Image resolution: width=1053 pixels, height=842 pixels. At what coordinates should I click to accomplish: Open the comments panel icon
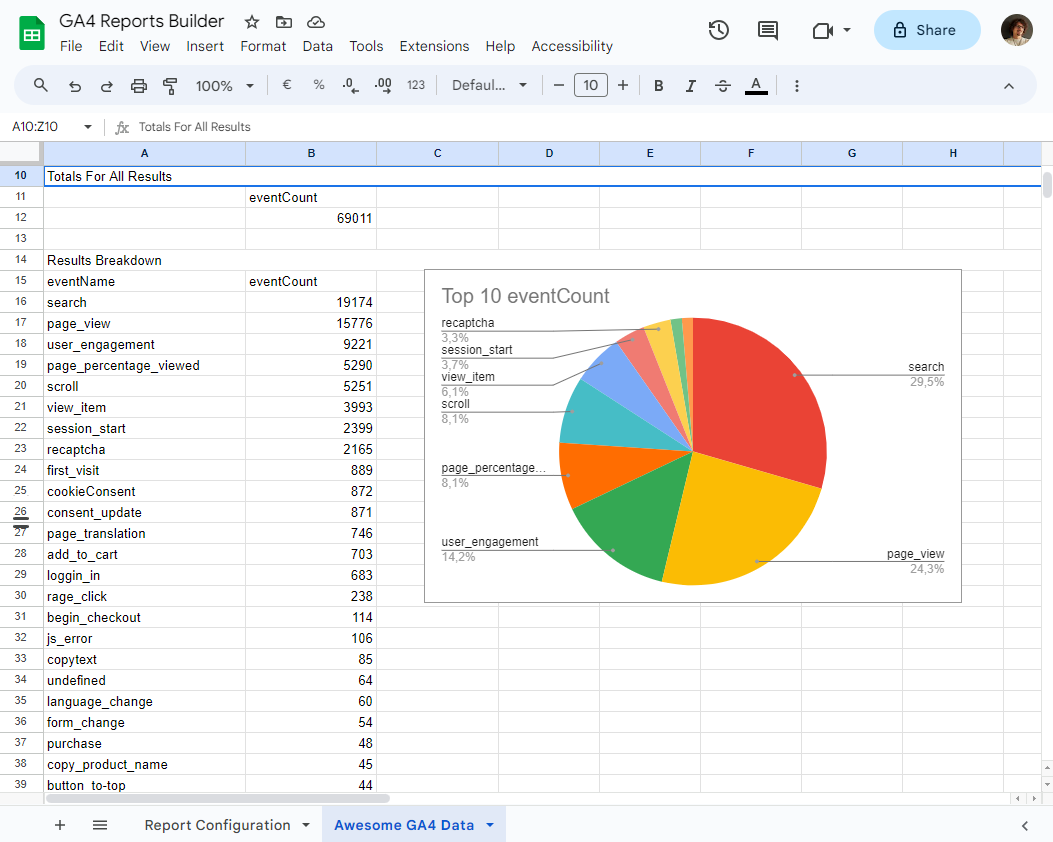point(768,30)
